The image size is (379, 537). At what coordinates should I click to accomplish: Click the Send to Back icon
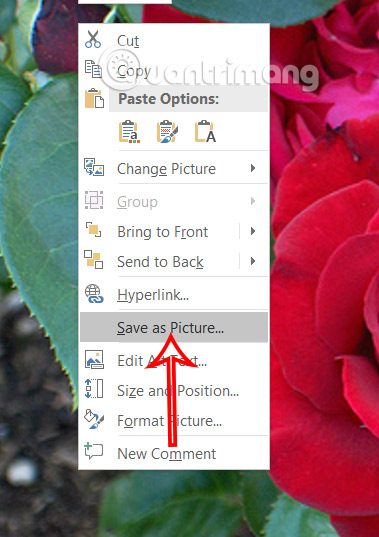coord(93,260)
